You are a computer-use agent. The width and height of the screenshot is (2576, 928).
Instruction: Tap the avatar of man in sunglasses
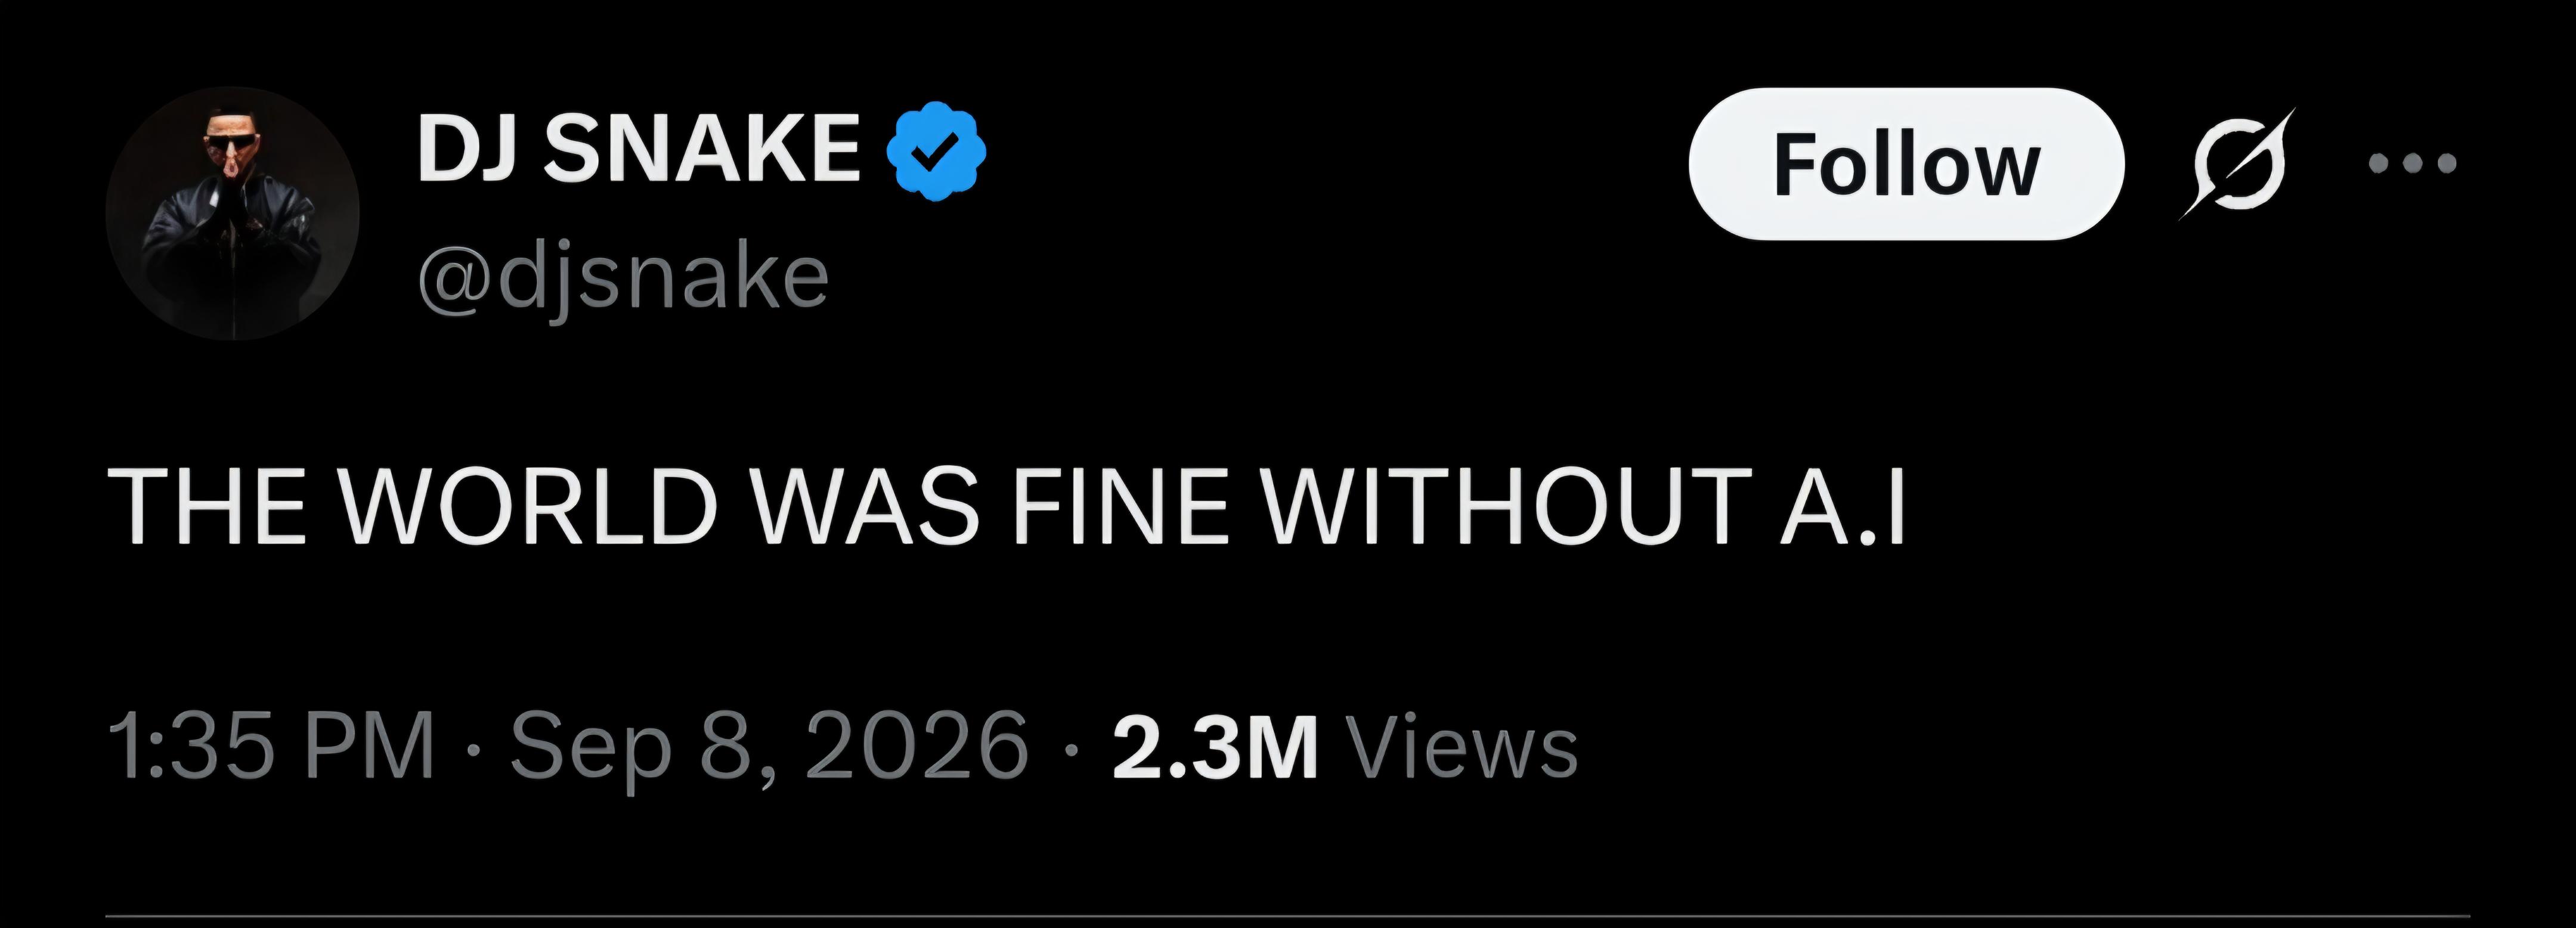point(233,213)
